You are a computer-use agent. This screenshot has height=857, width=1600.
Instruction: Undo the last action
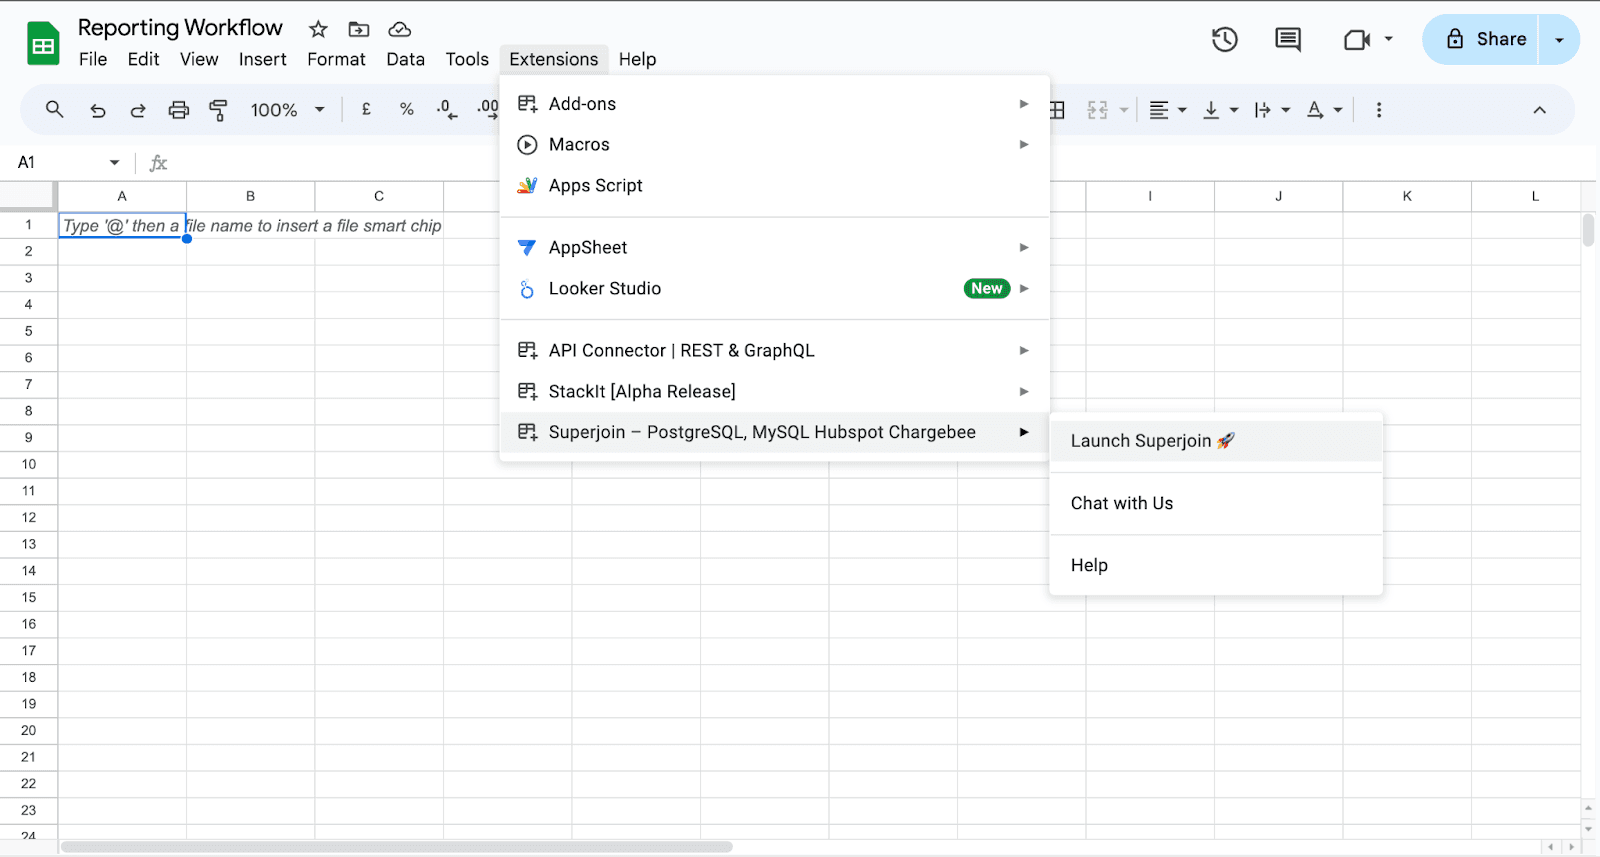[x=97, y=110]
